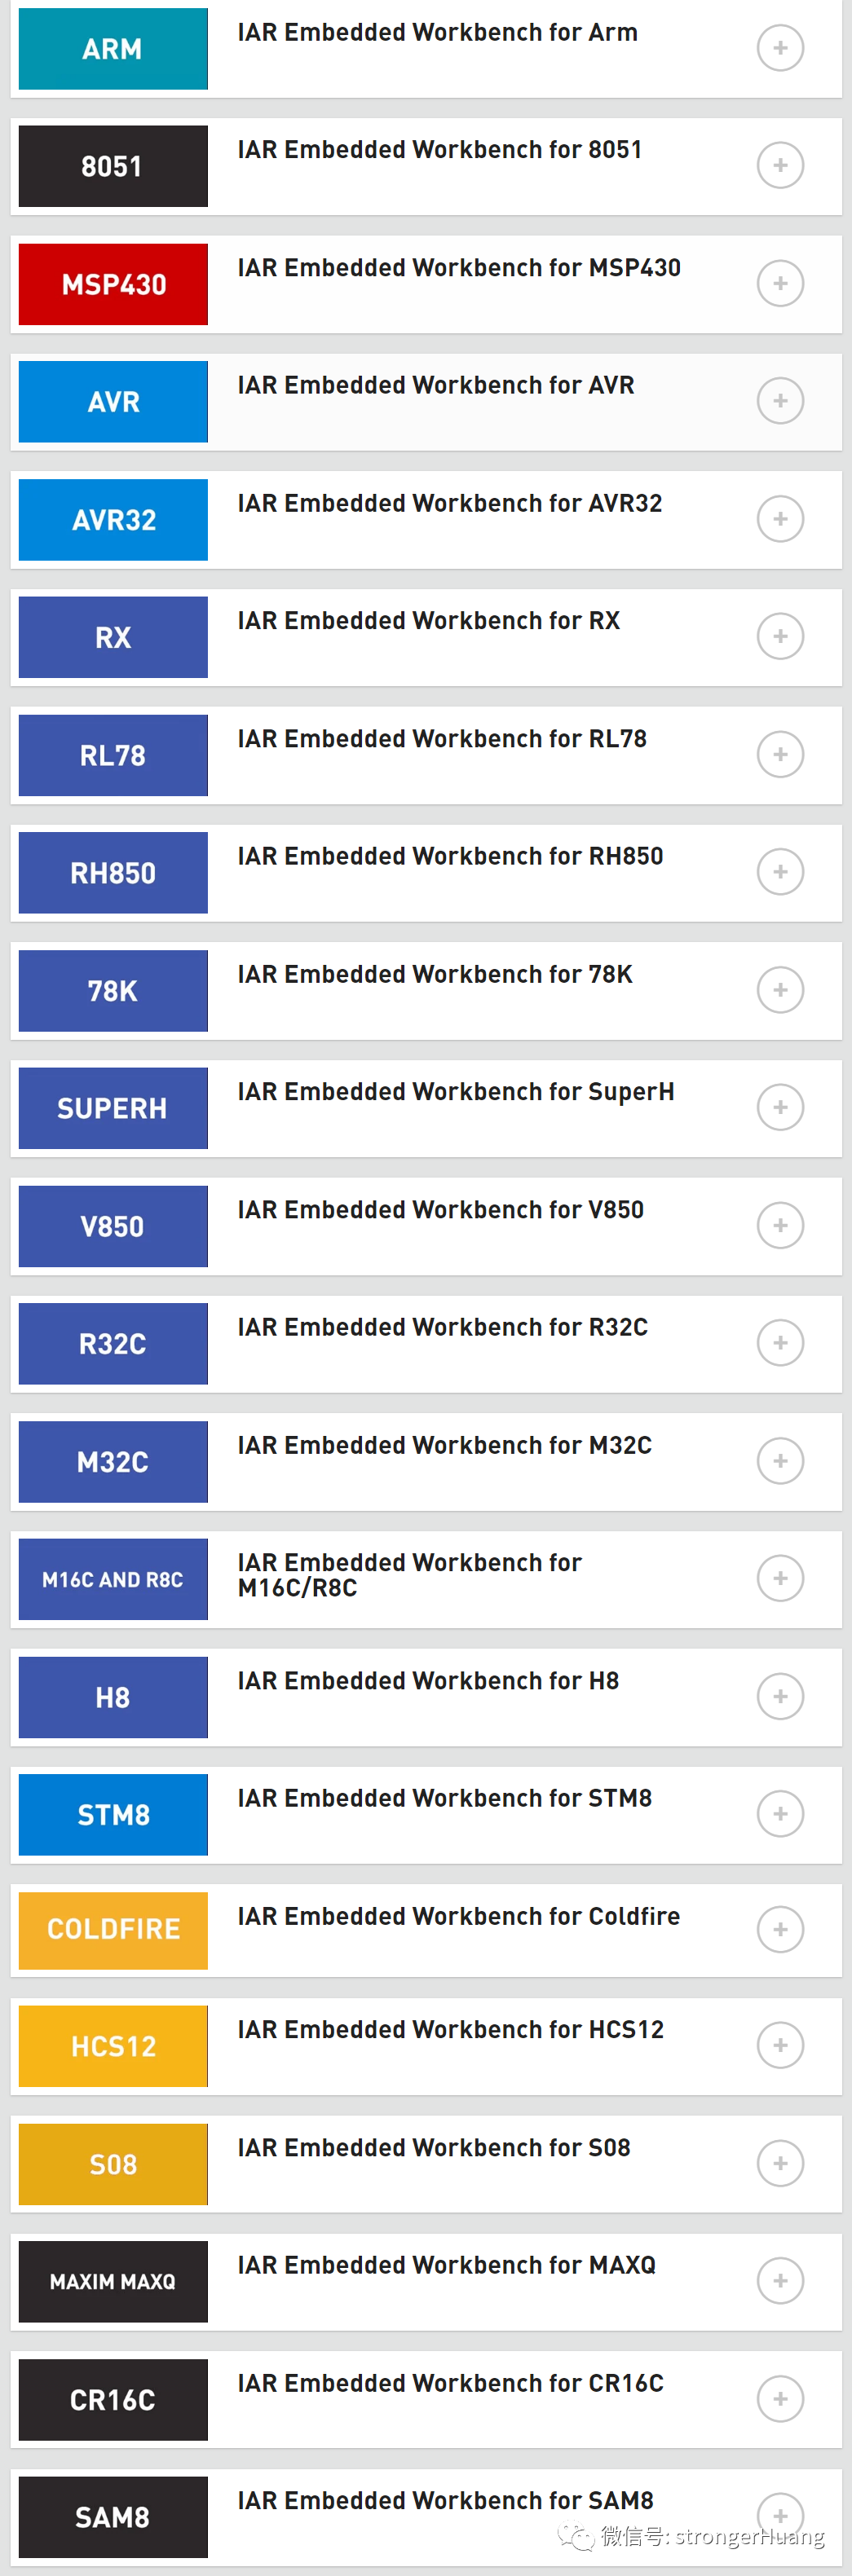Click IAR Embedded Workbench for M16C/R8C title
852x2576 pixels.
click(409, 1575)
